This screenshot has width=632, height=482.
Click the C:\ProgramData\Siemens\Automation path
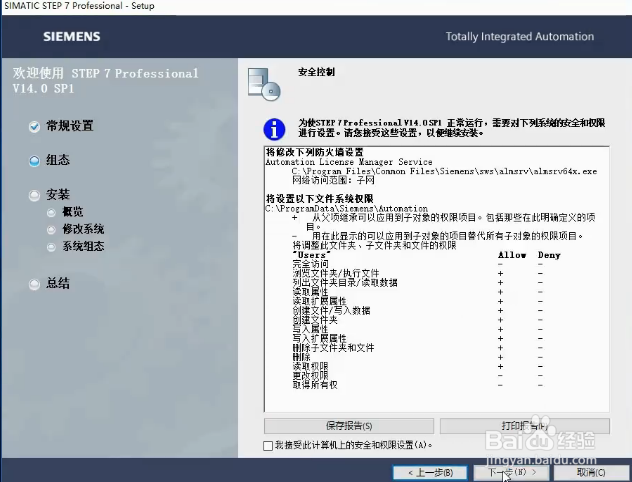[347, 209]
